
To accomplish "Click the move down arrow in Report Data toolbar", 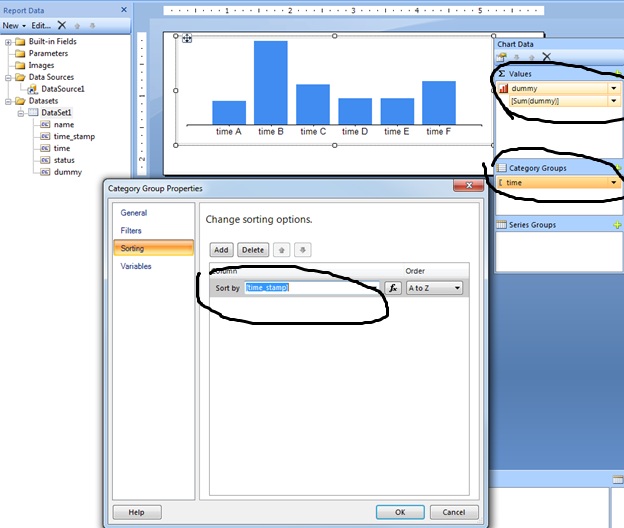I will [92, 26].
